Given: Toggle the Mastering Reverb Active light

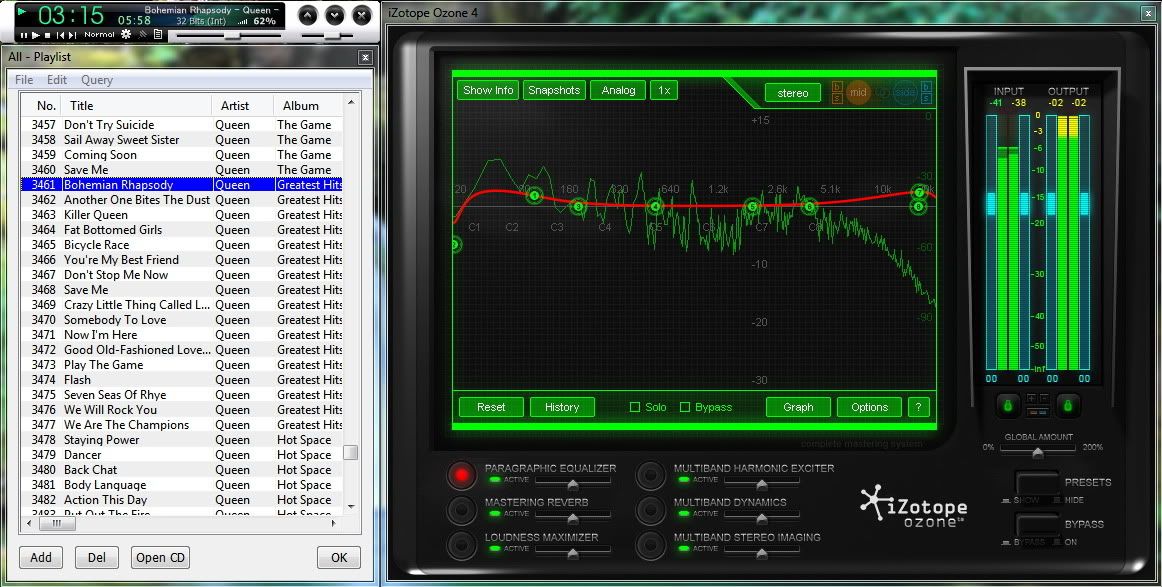Looking at the screenshot, I should tap(495, 514).
